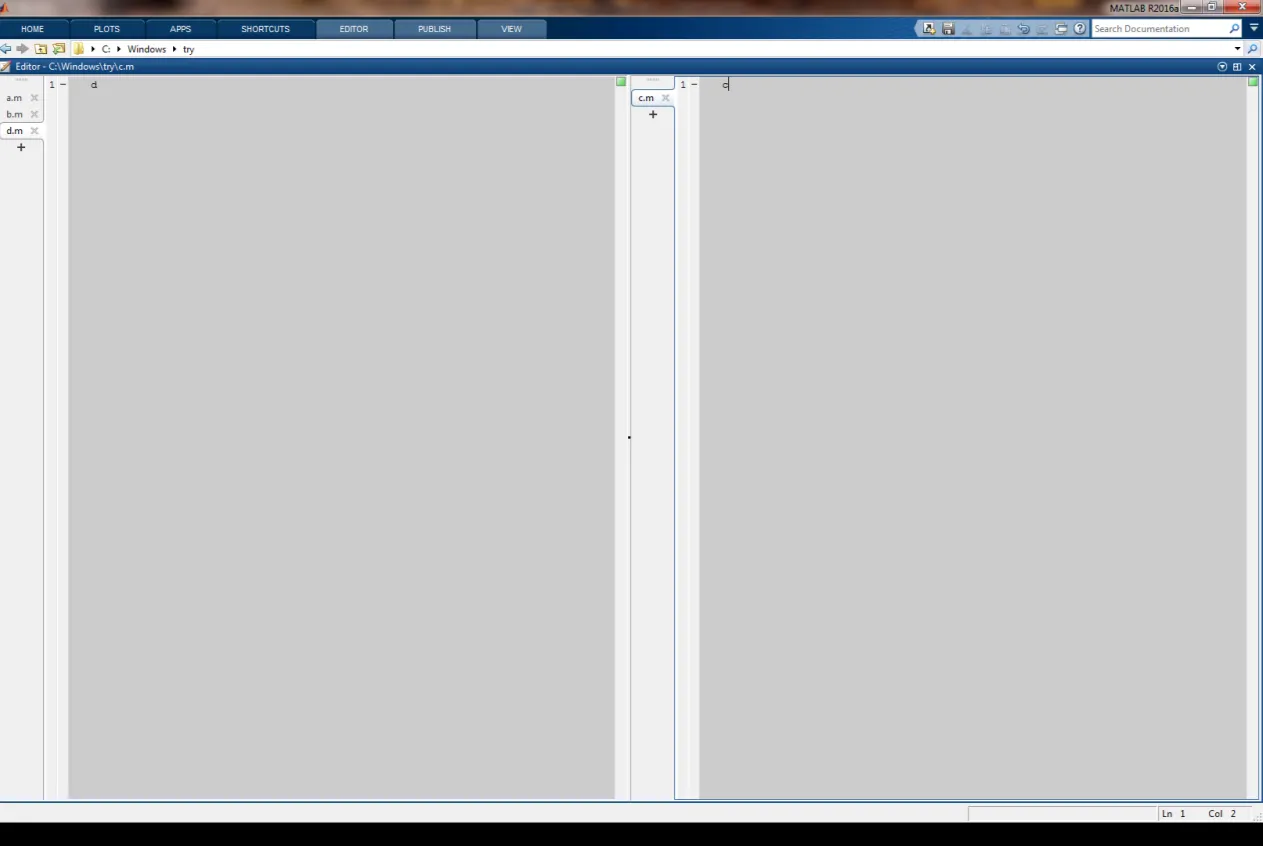Click line number 1 in right editor
This screenshot has height=846, width=1263.
click(683, 84)
